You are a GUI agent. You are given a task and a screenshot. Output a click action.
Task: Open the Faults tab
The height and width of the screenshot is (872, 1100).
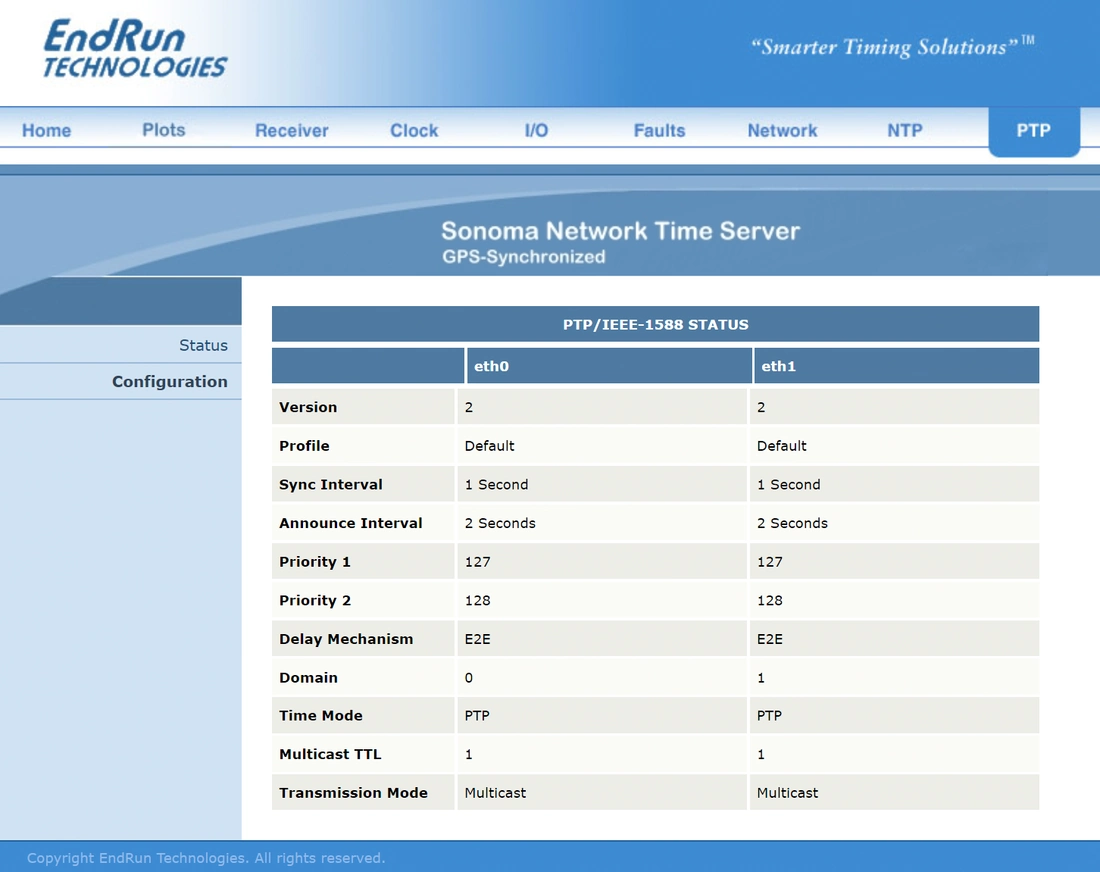coord(659,130)
